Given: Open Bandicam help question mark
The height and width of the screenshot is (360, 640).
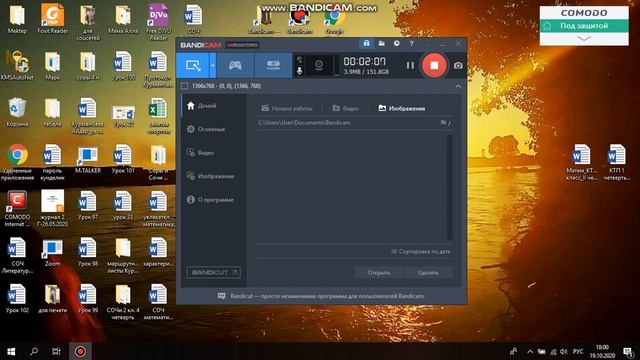Looking at the screenshot, I should pos(411,43).
